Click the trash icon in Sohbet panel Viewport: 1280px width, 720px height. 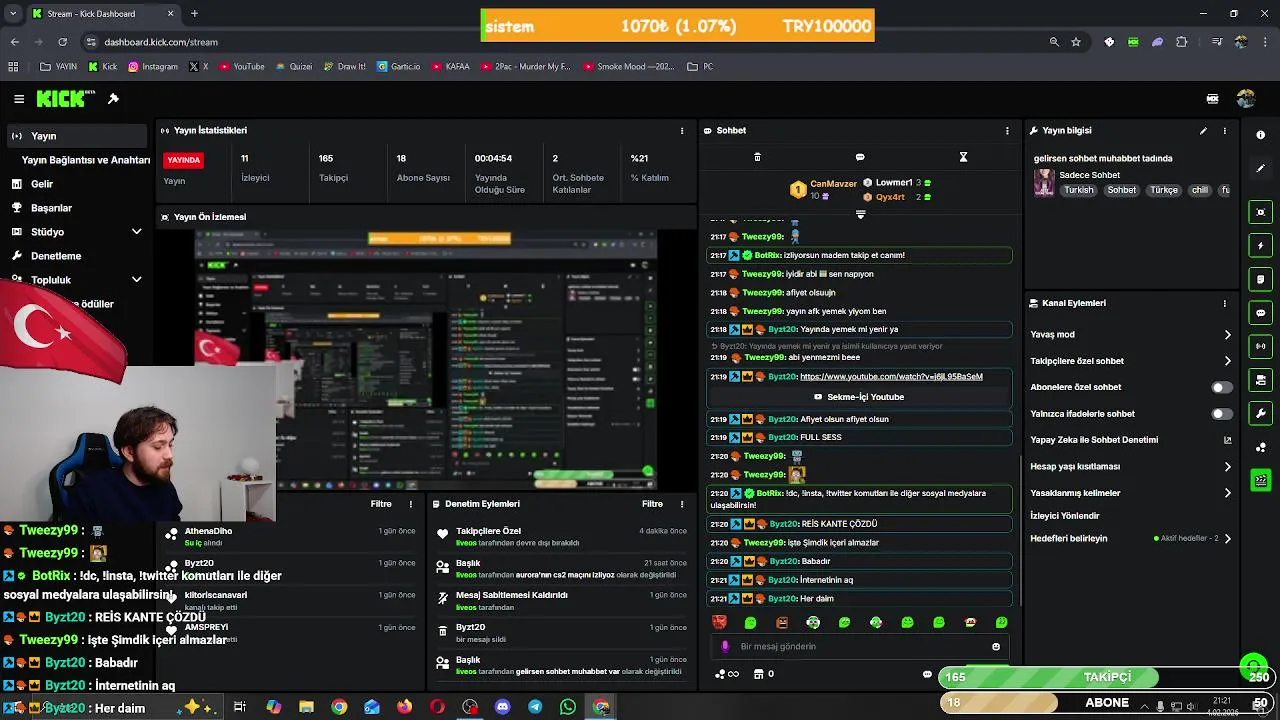(x=757, y=157)
